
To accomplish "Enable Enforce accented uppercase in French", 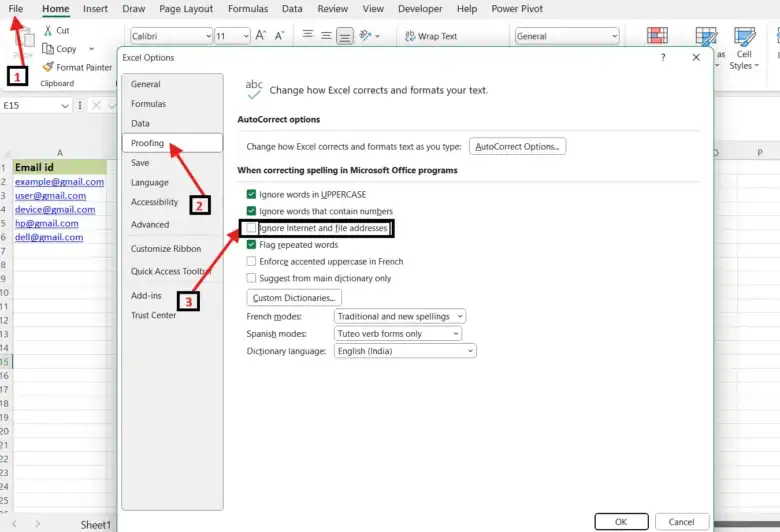I will tap(251, 261).
